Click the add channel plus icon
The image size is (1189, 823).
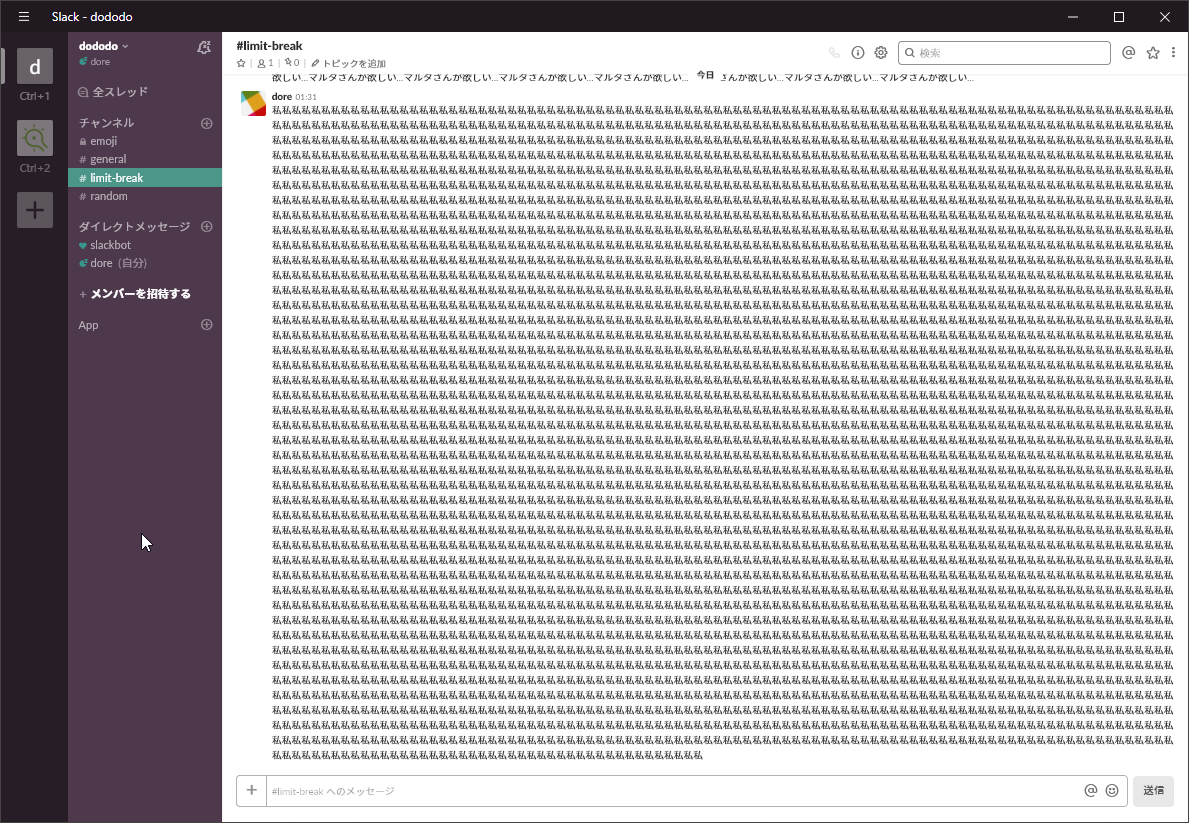click(207, 123)
